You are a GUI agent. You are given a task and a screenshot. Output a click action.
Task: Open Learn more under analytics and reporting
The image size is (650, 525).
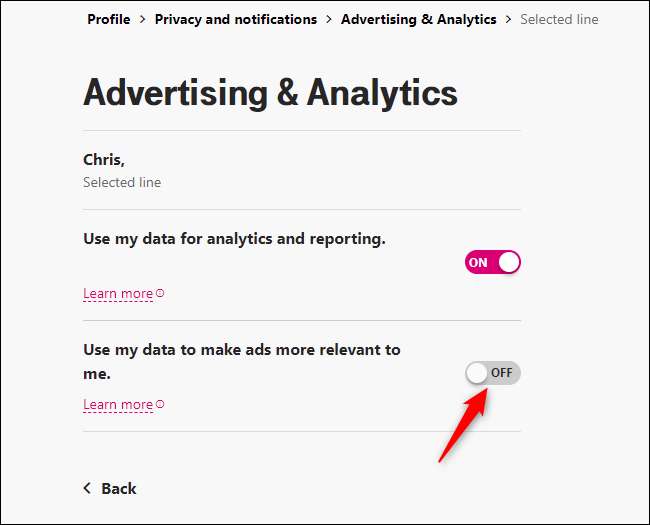click(118, 294)
